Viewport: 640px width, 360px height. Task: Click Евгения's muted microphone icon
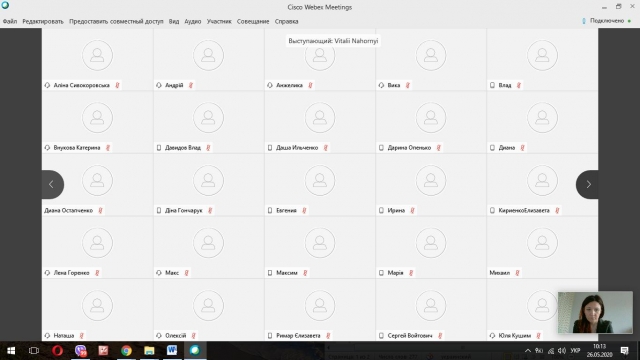(x=304, y=211)
